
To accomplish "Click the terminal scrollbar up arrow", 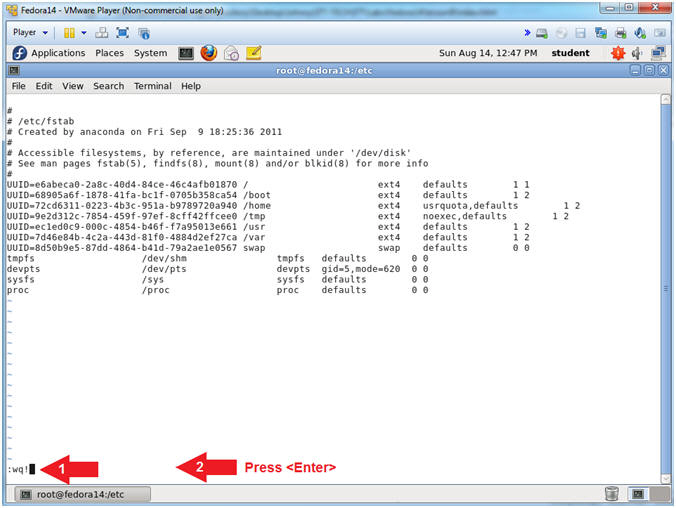I will [x=666, y=99].
